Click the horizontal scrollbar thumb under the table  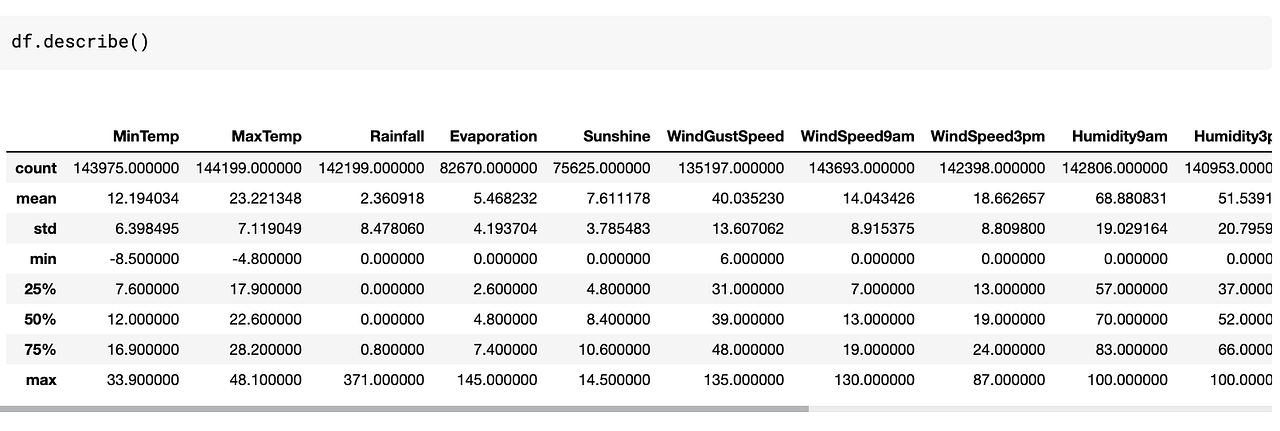(x=404, y=408)
